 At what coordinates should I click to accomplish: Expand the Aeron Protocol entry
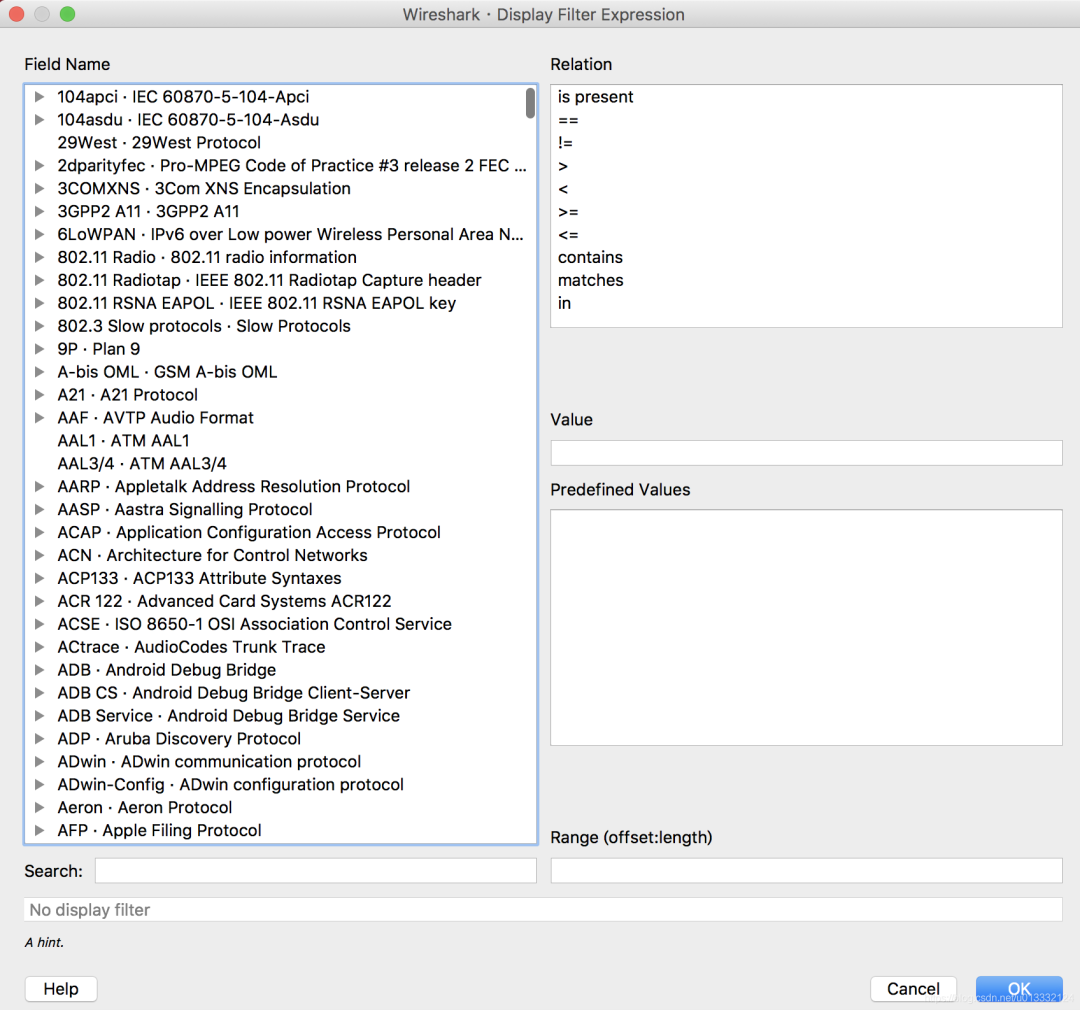(39, 807)
